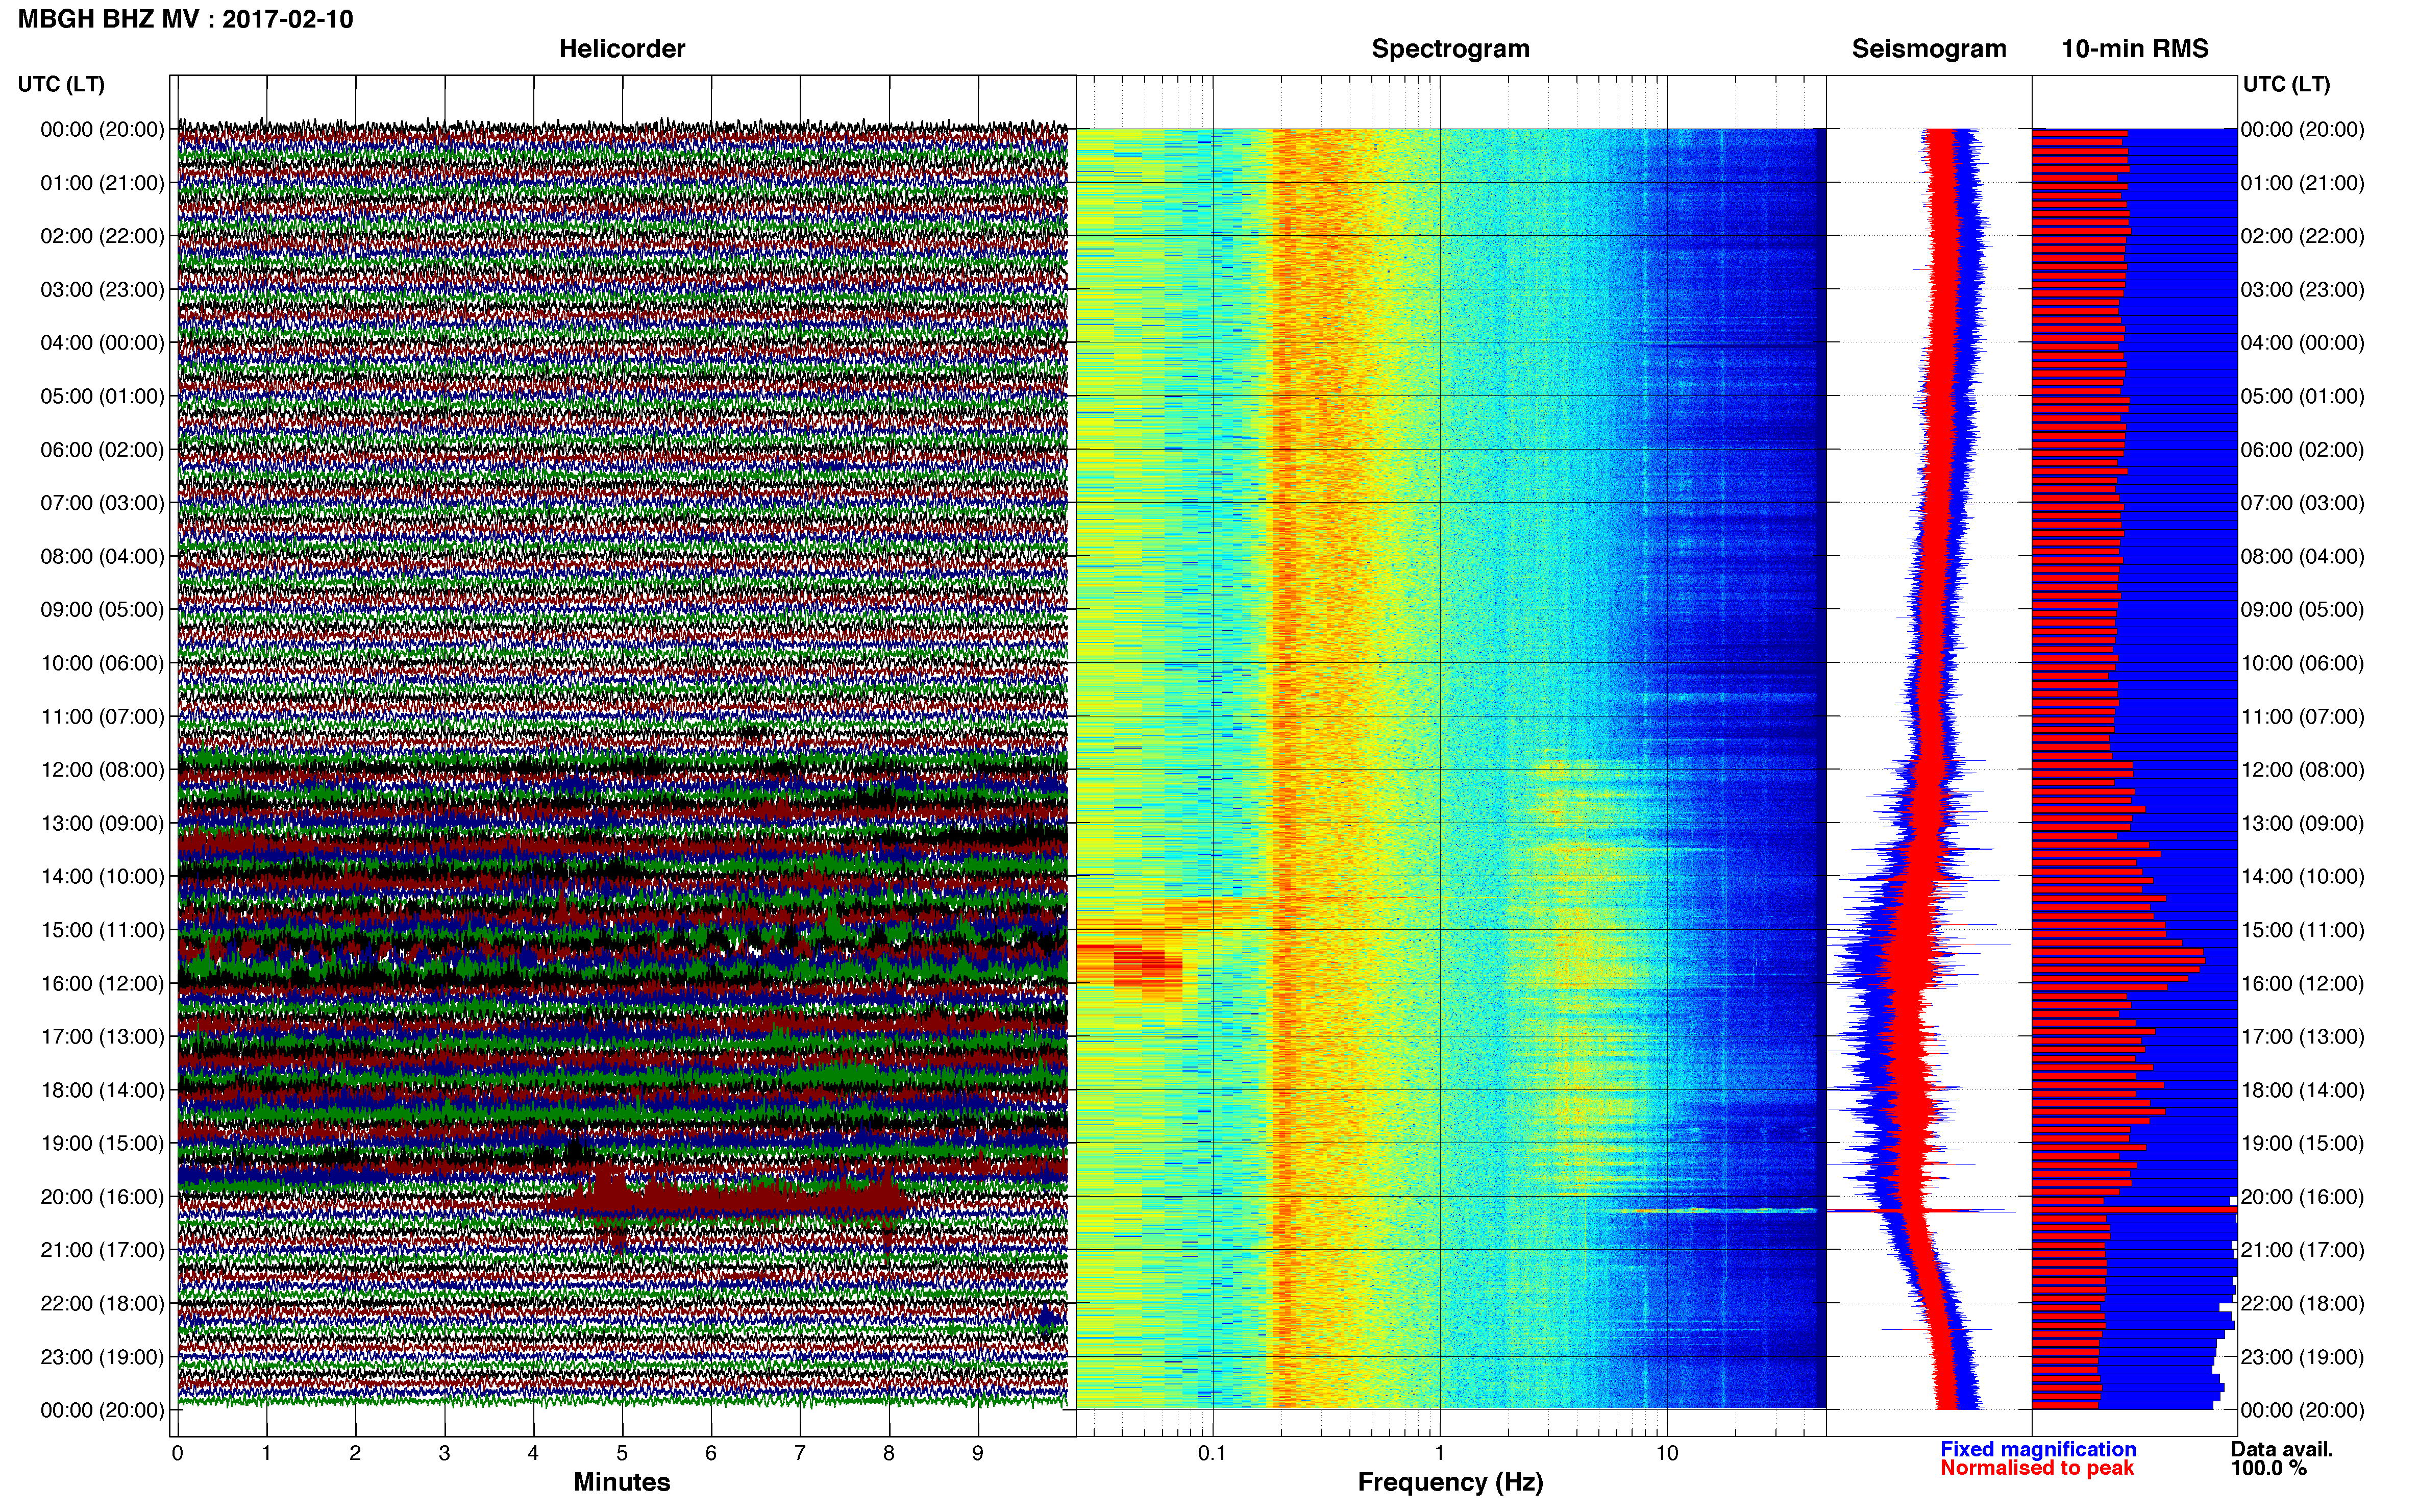Screen dimensions: 2419x1512
Task: Click the 'Frequency (Hz)' x-axis label
Action: pos(1450,1482)
